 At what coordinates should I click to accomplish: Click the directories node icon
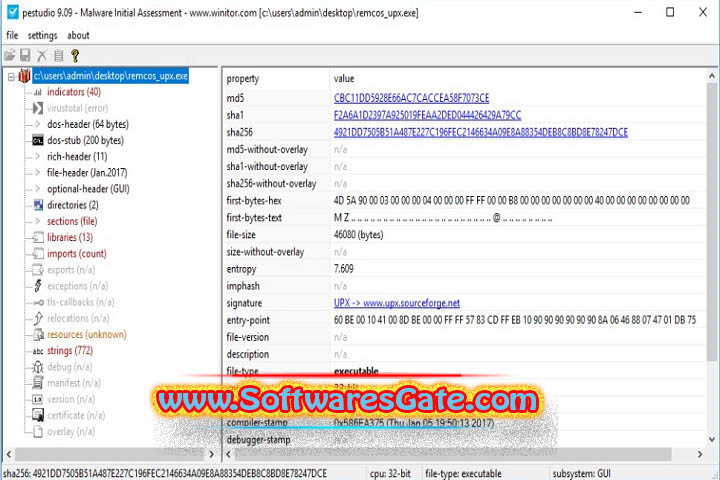38,205
